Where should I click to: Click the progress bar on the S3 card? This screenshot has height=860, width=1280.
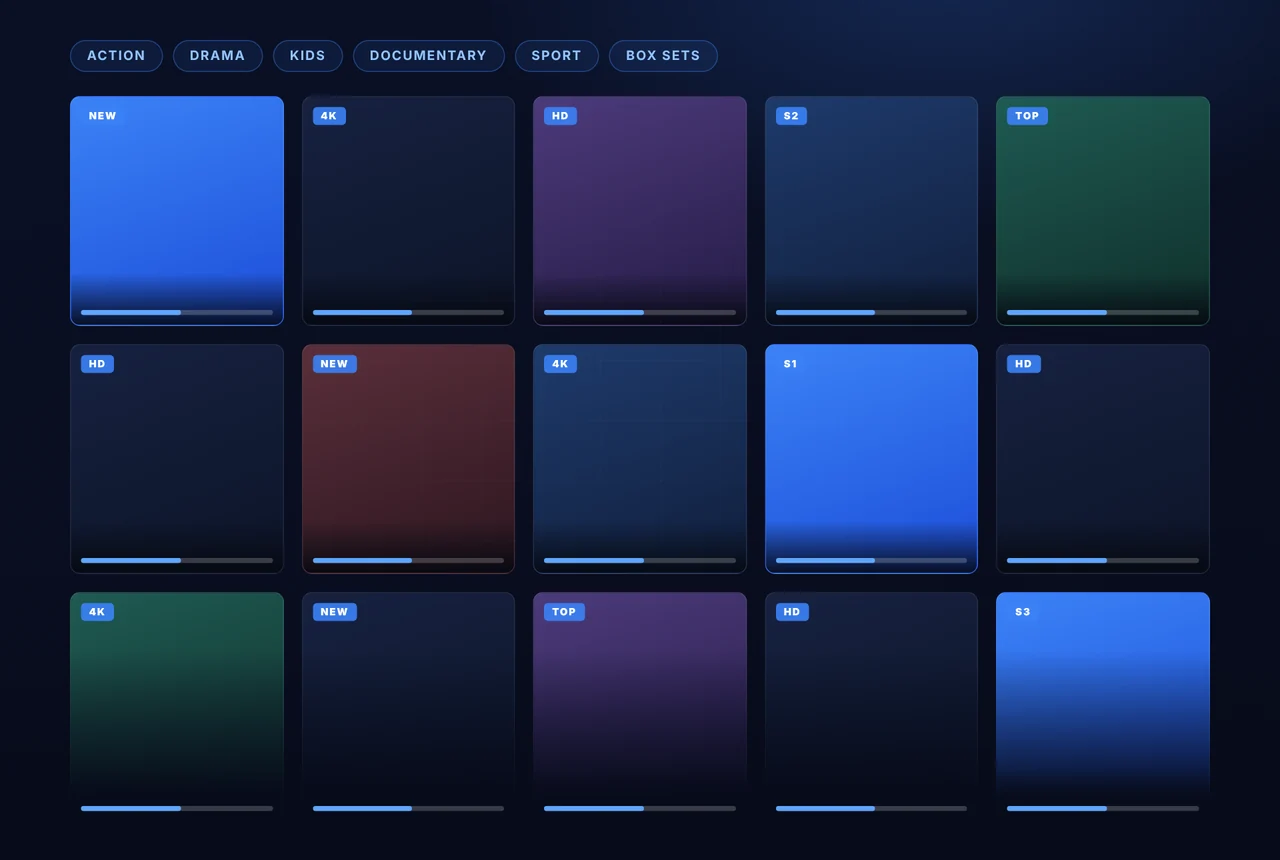click(1103, 808)
